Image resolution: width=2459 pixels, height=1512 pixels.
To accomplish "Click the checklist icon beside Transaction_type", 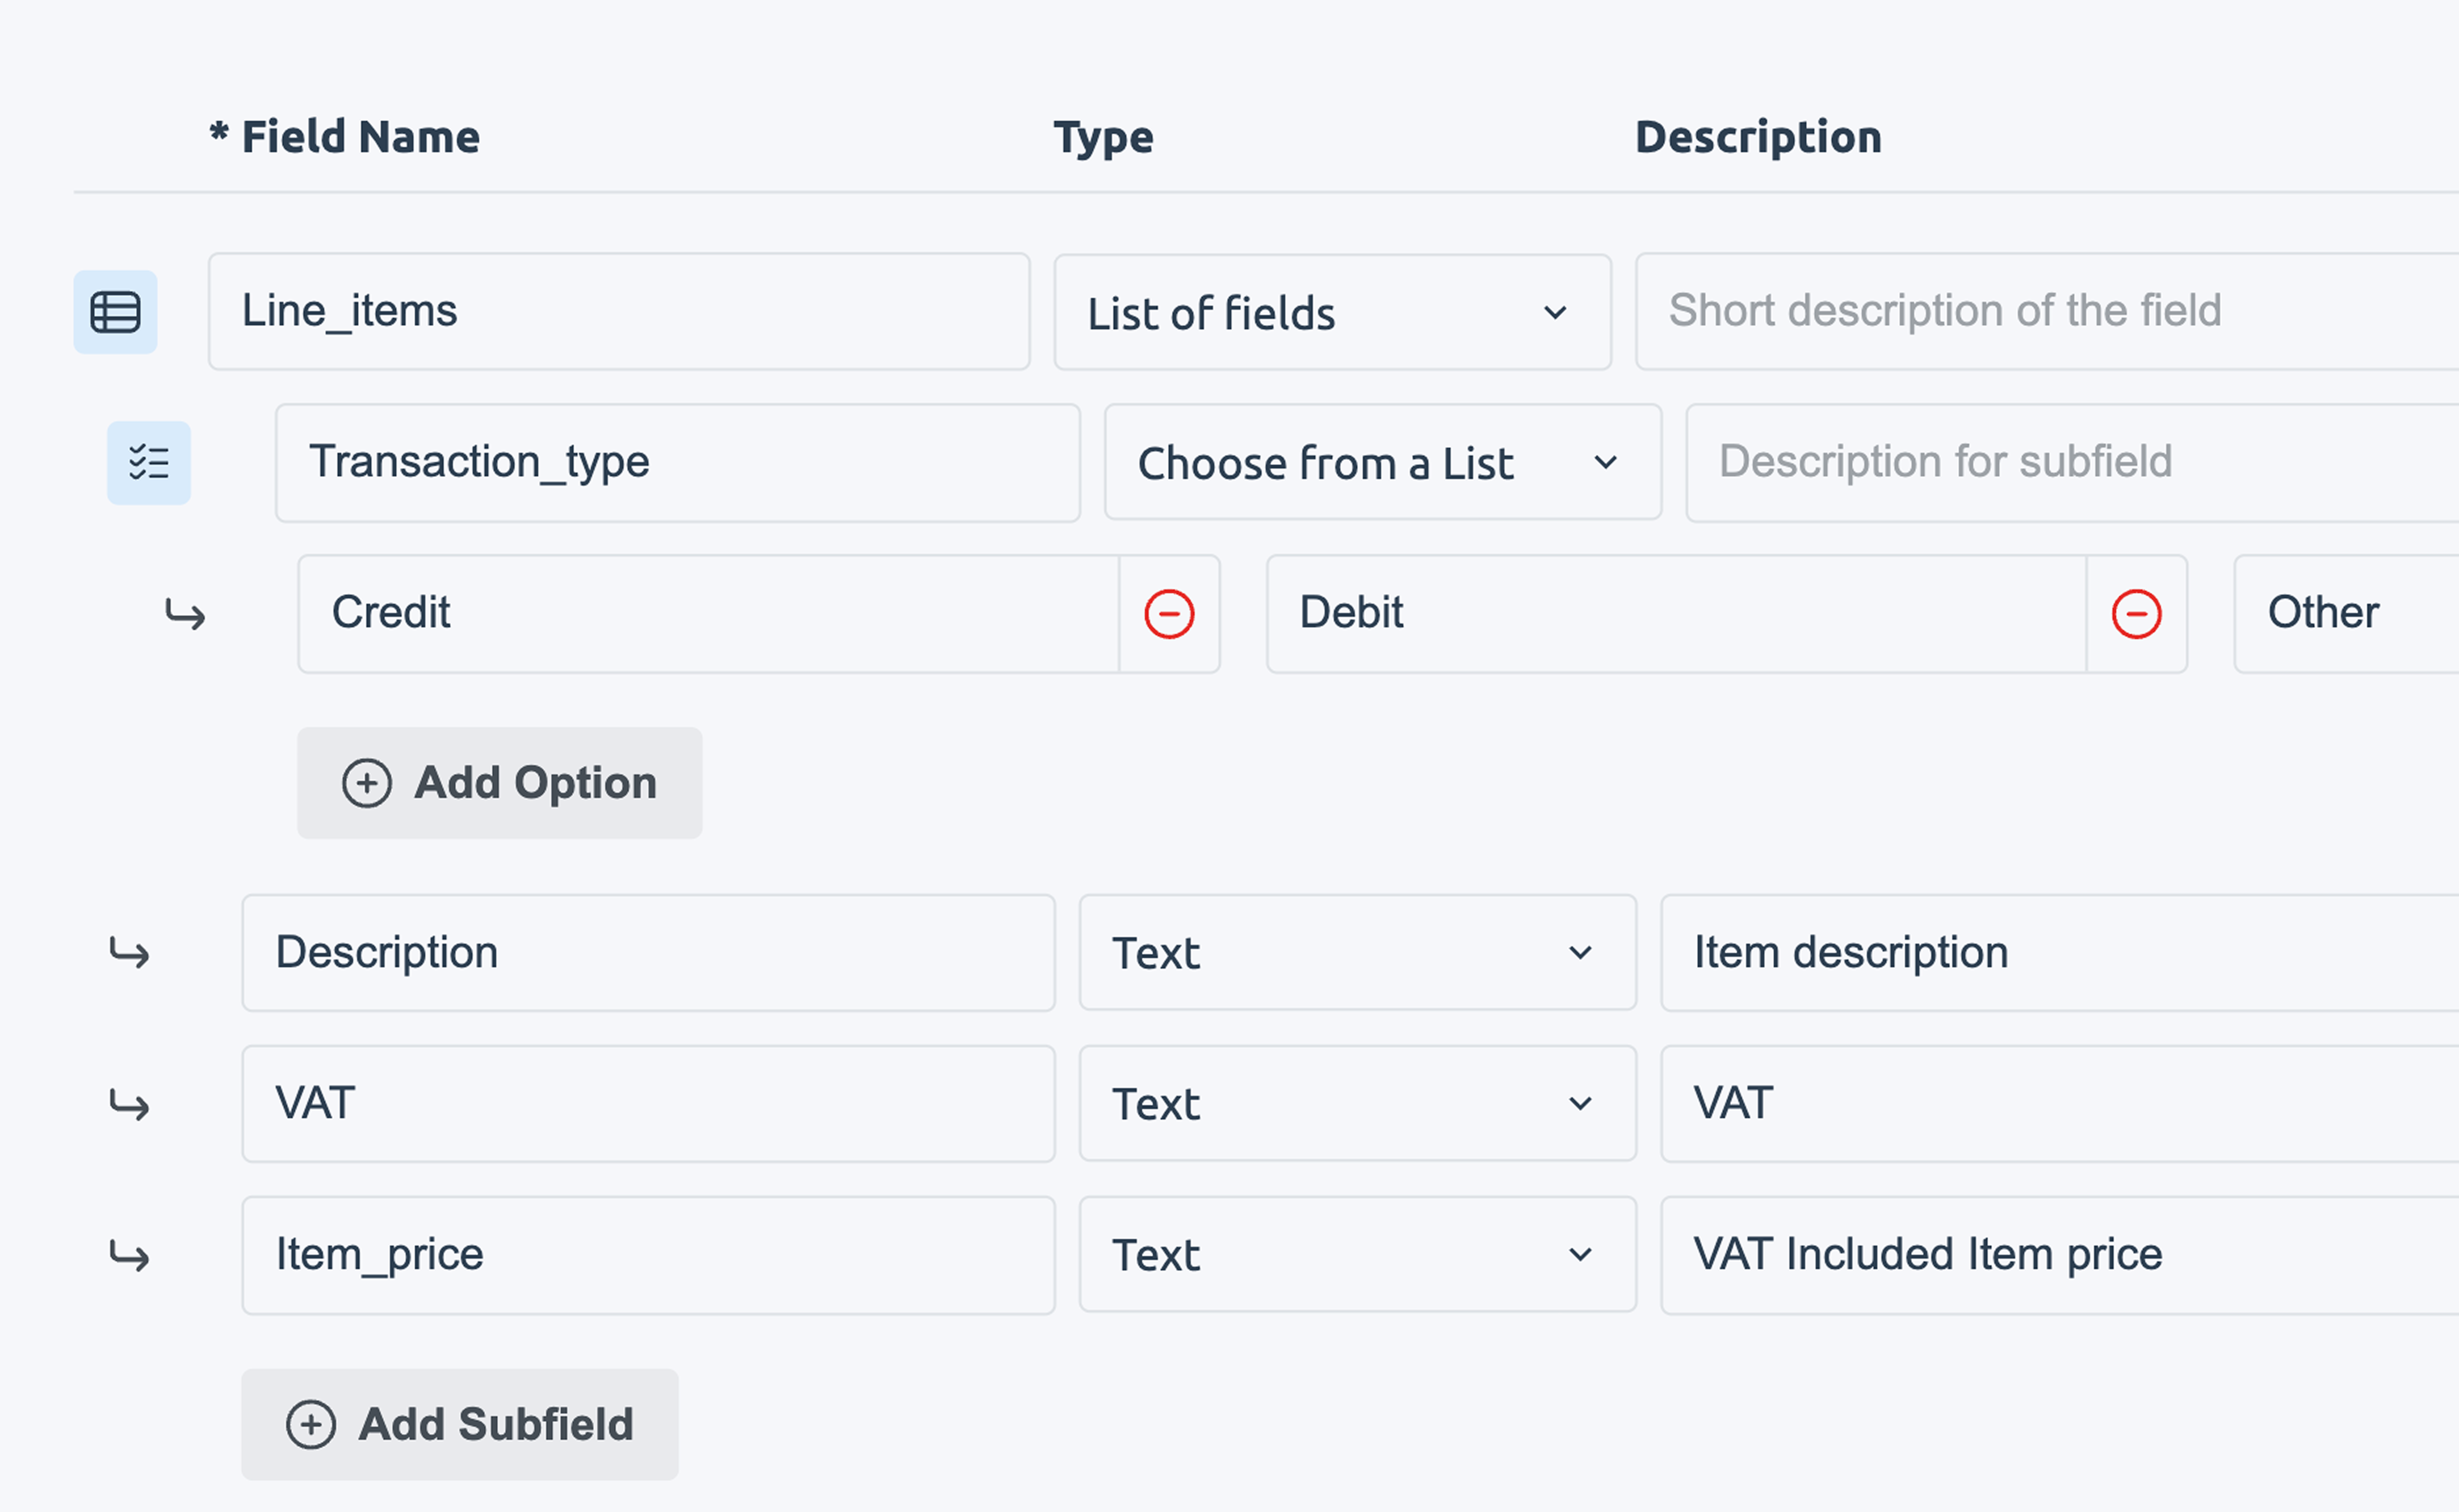I will click(x=149, y=463).
